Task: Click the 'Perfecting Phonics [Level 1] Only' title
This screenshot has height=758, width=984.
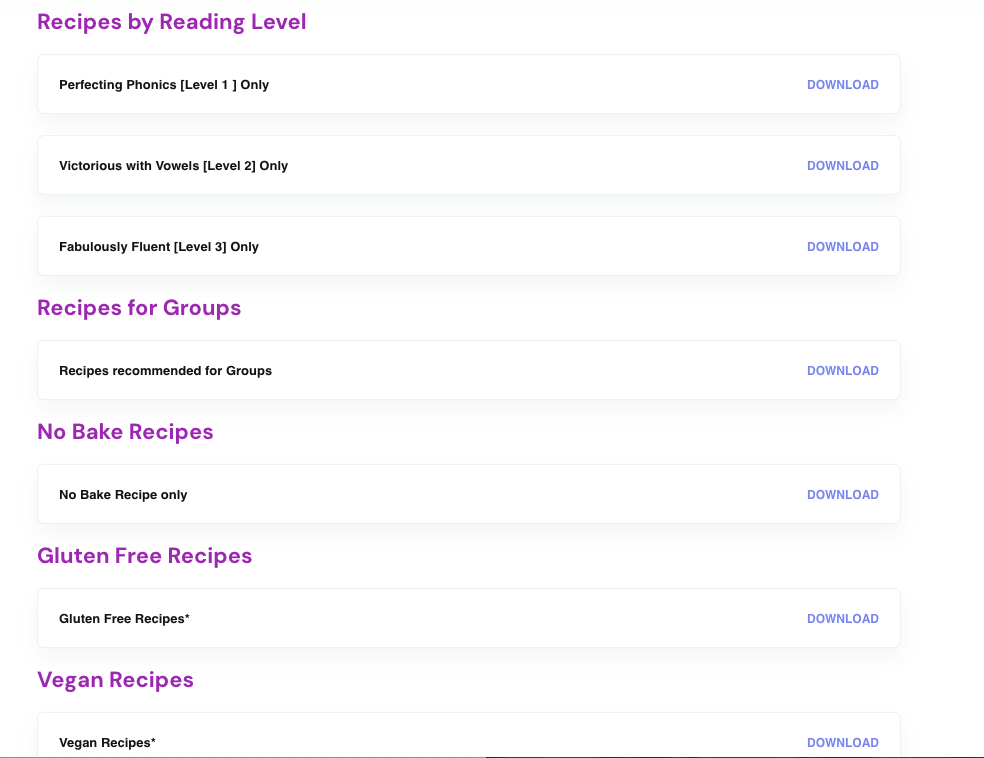Action: coord(164,85)
